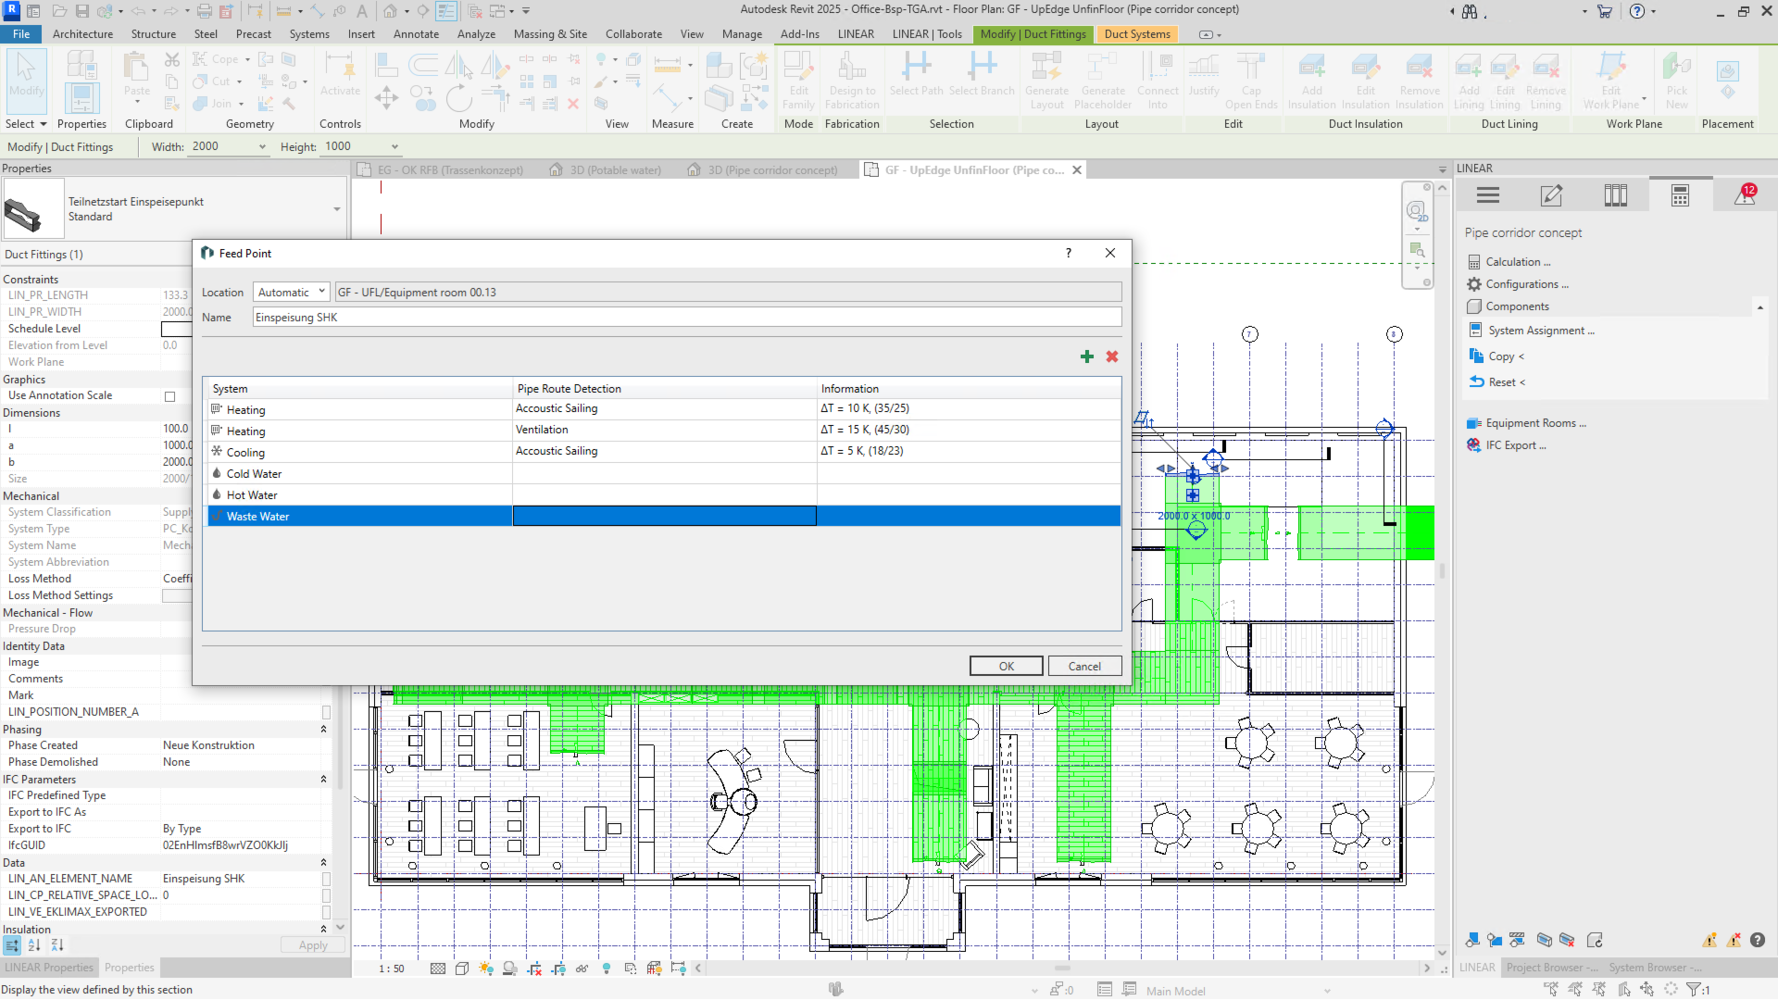1778x1000 pixels.
Task: Confirm the Feed Point dialog with OK
Action: pyautogui.click(x=1006, y=666)
